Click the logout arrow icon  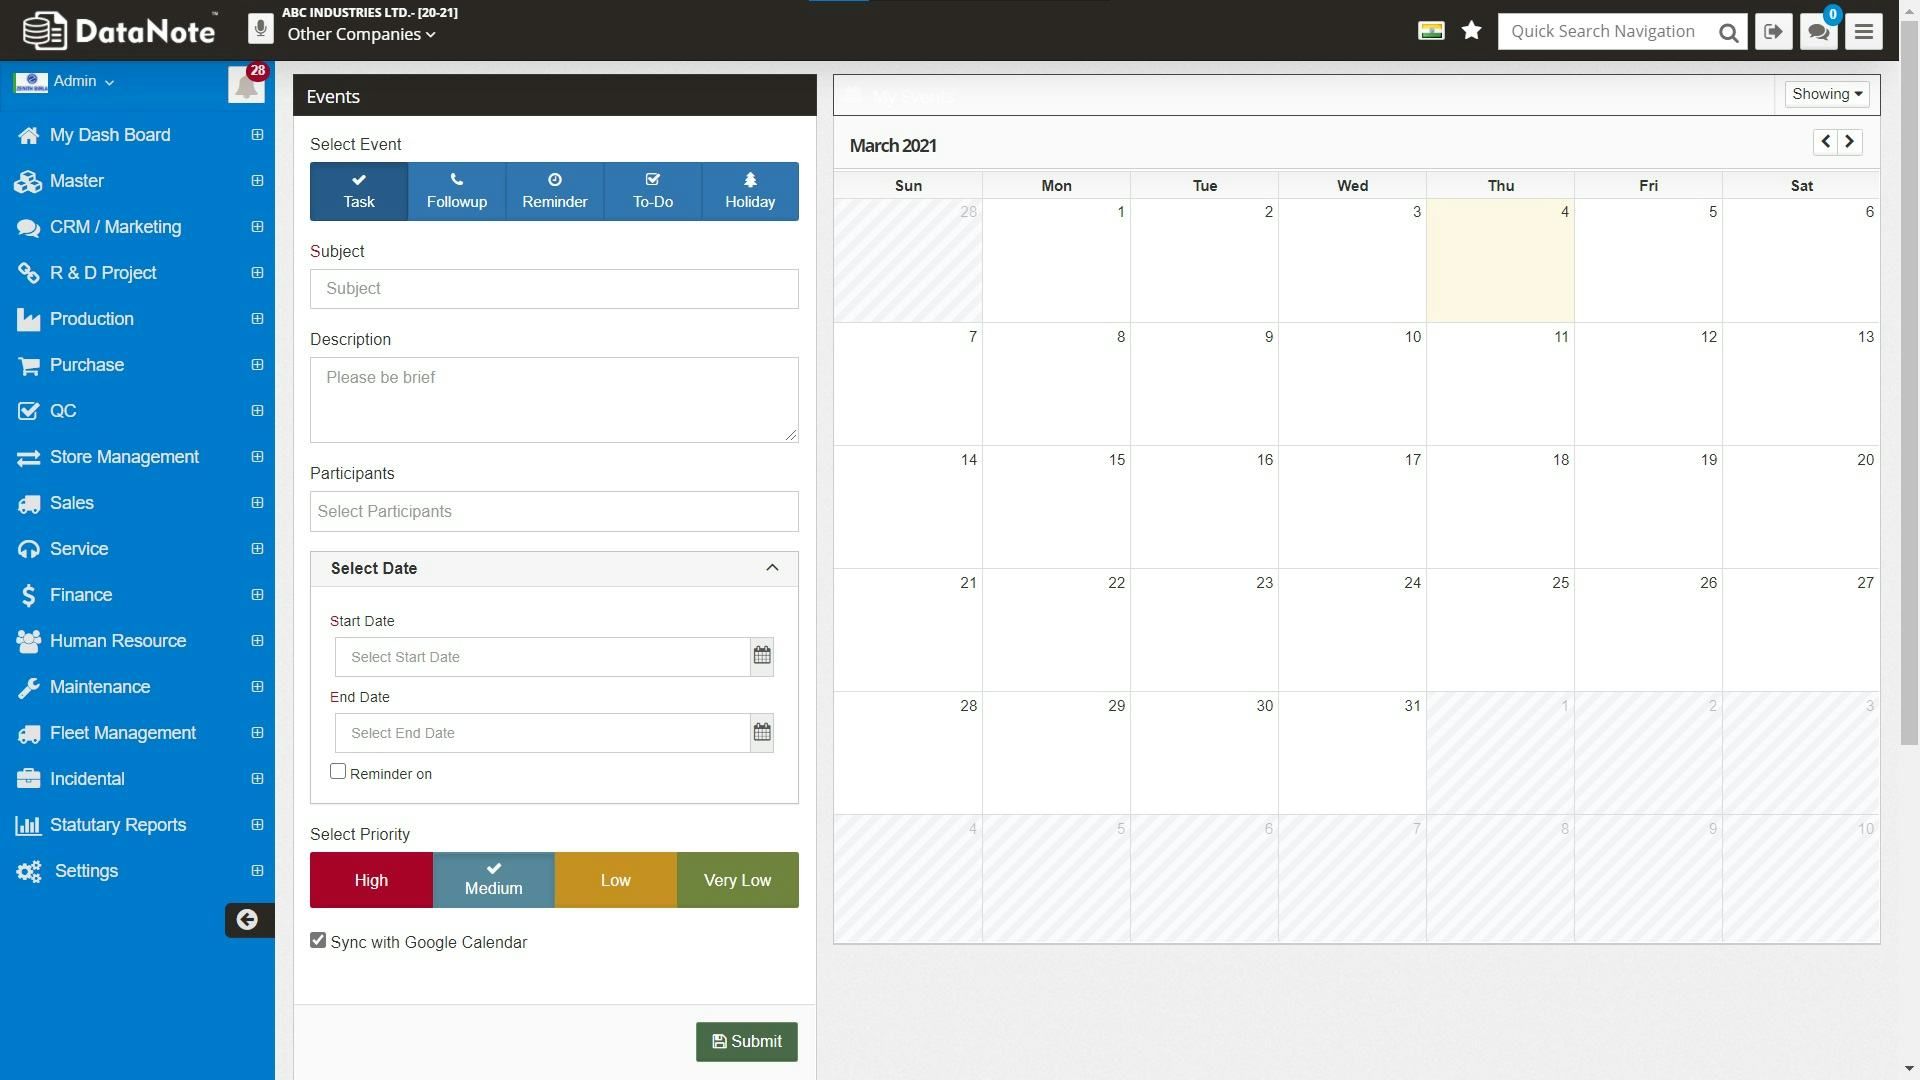pyautogui.click(x=1774, y=32)
